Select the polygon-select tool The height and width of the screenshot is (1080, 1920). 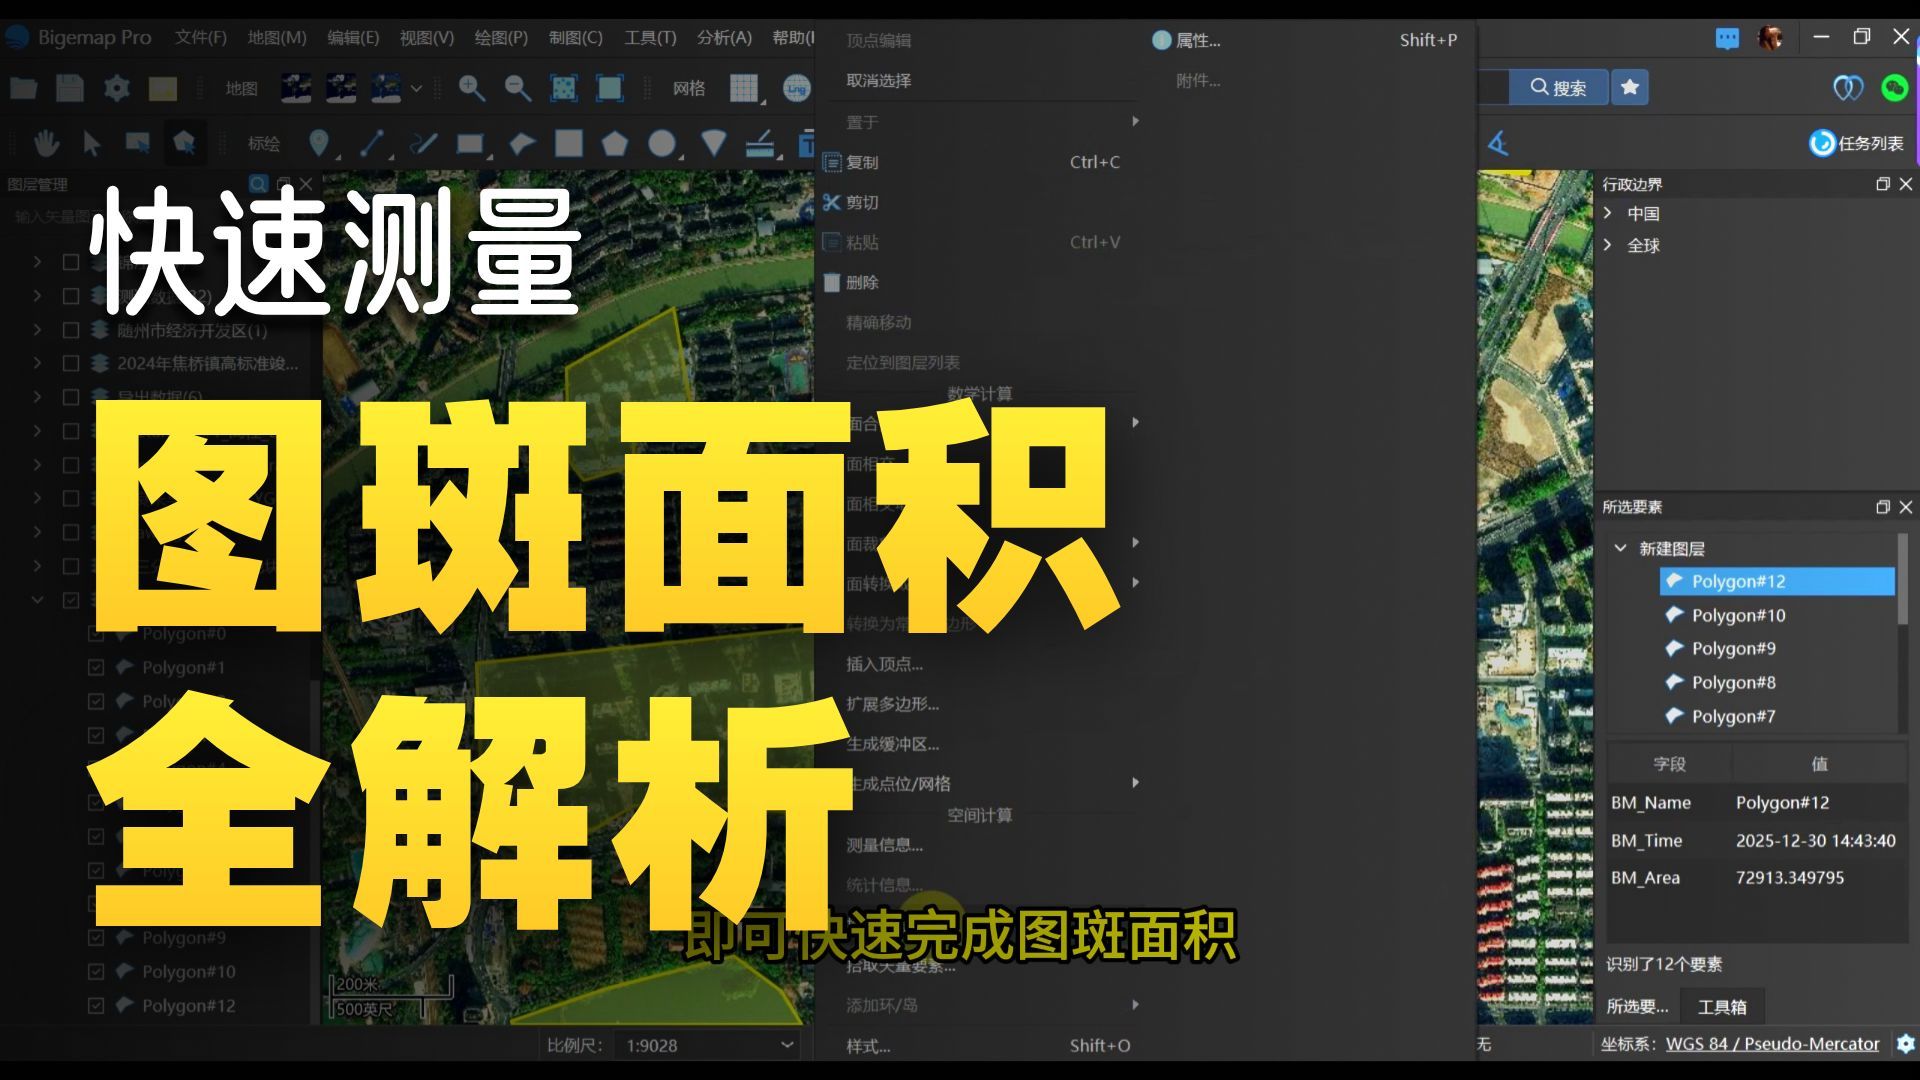(x=184, y=143)
